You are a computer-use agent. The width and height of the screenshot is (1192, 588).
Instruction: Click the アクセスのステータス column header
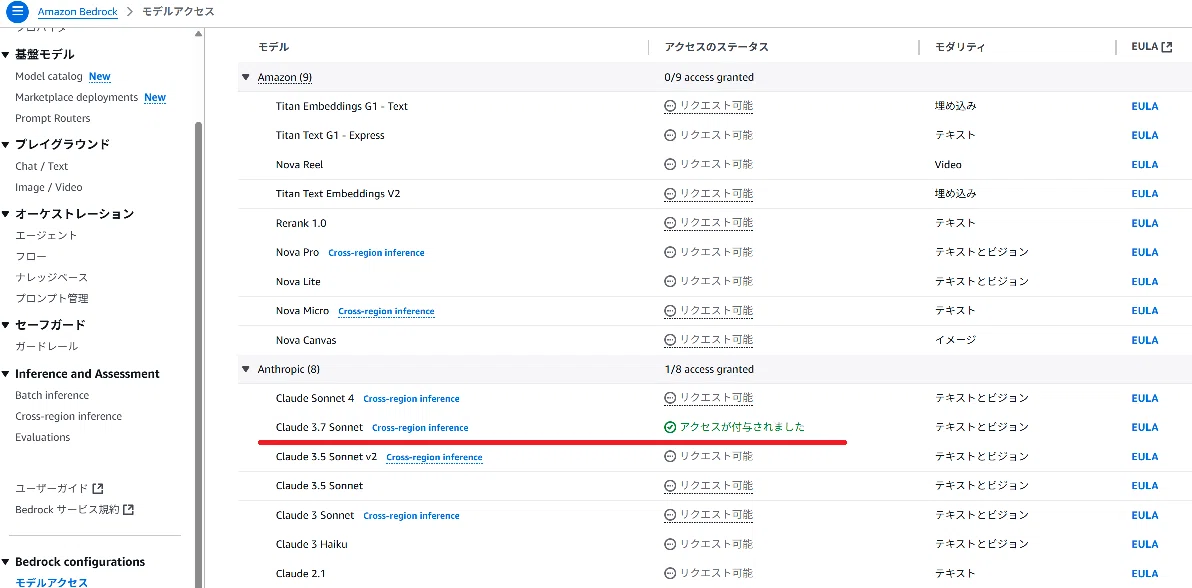716,47
